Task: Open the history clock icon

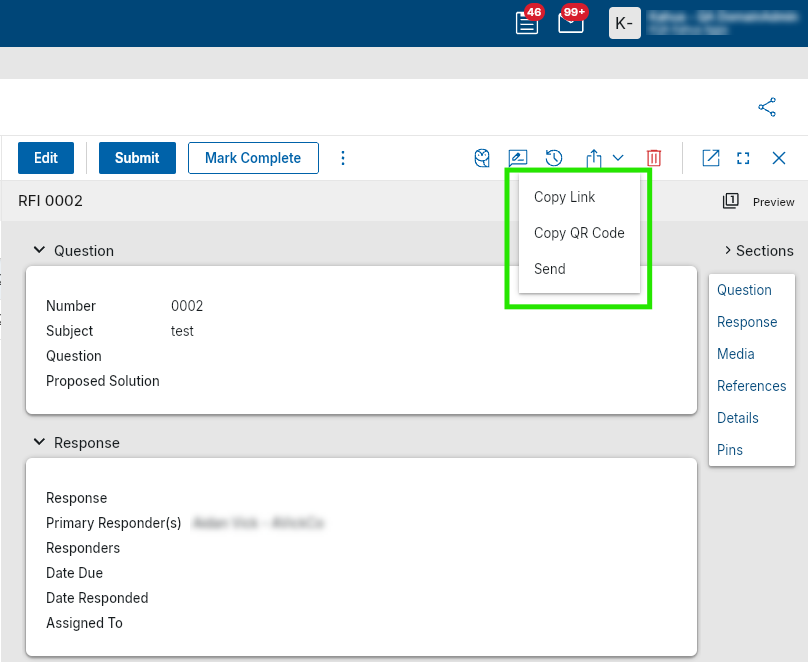Action: click(554, 158)
